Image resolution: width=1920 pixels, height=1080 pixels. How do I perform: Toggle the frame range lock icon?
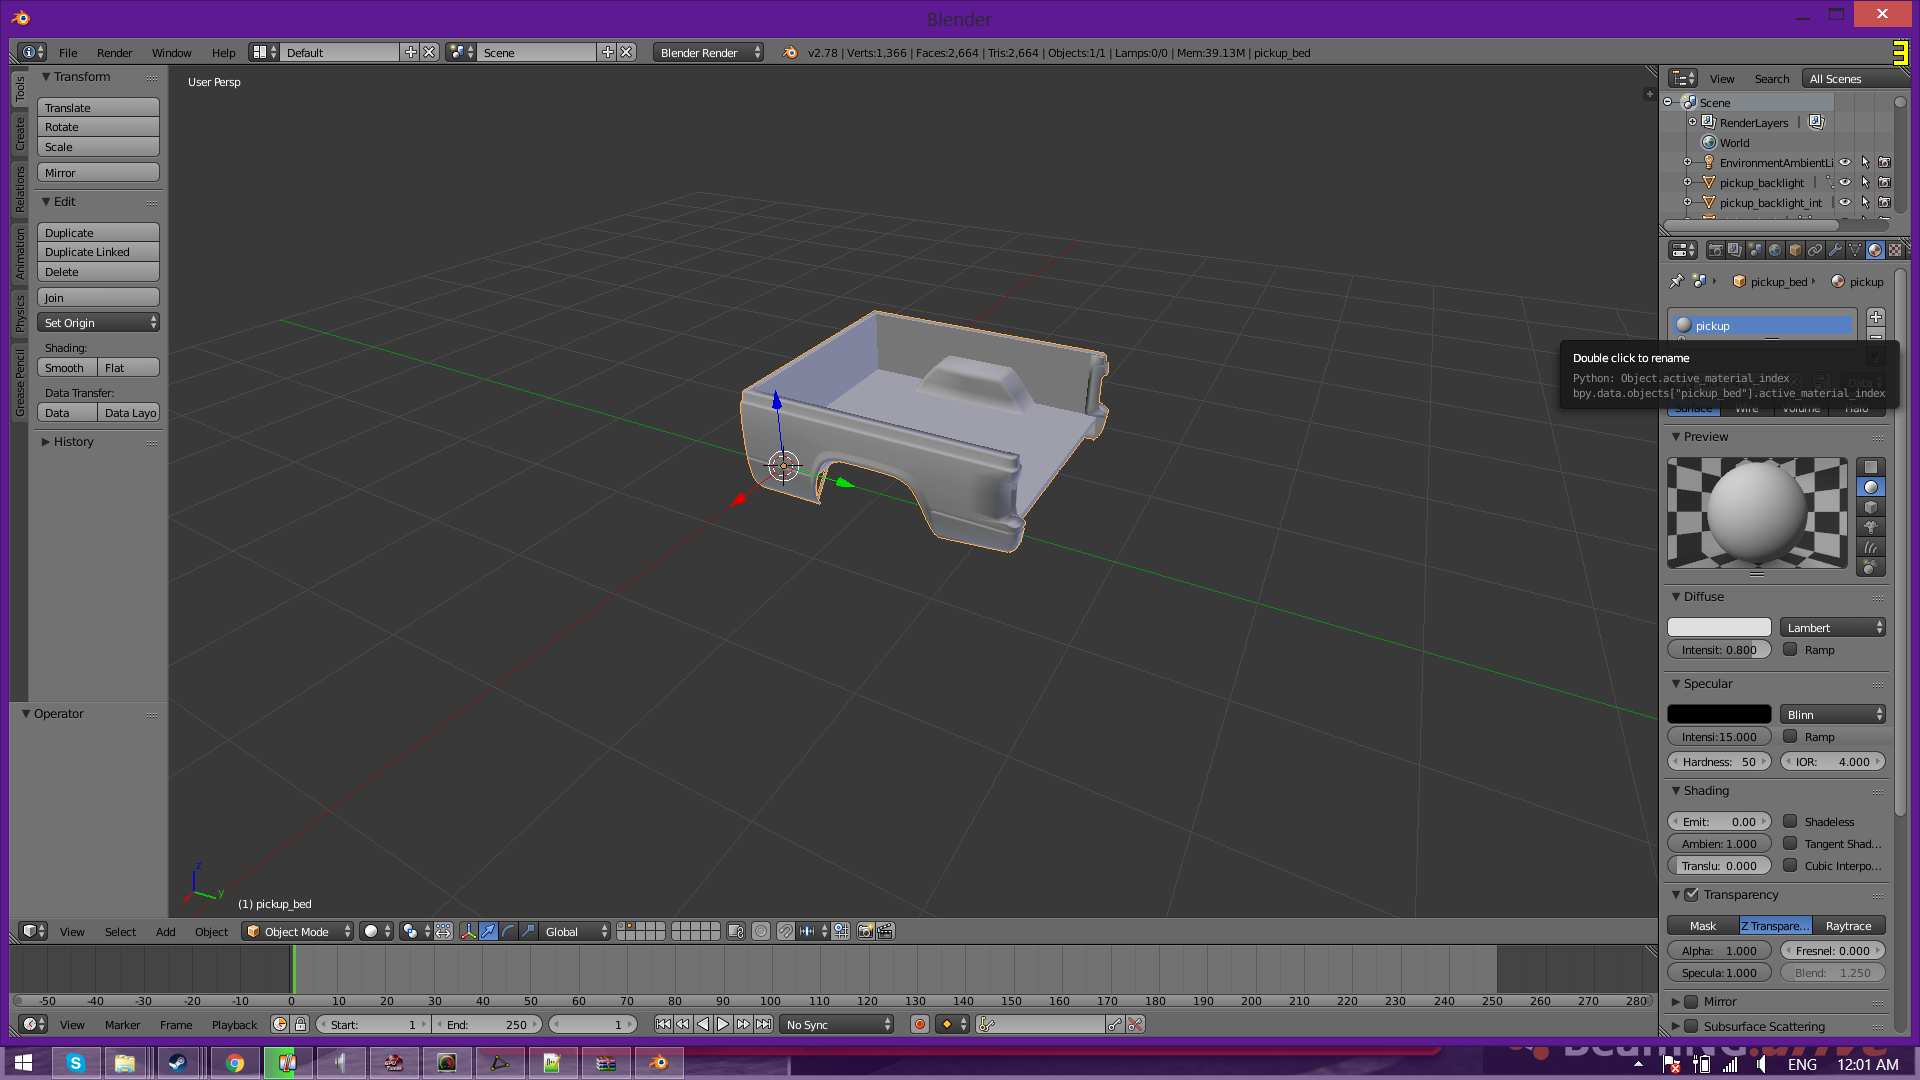pyautogui.click(x=300, y=1024)
